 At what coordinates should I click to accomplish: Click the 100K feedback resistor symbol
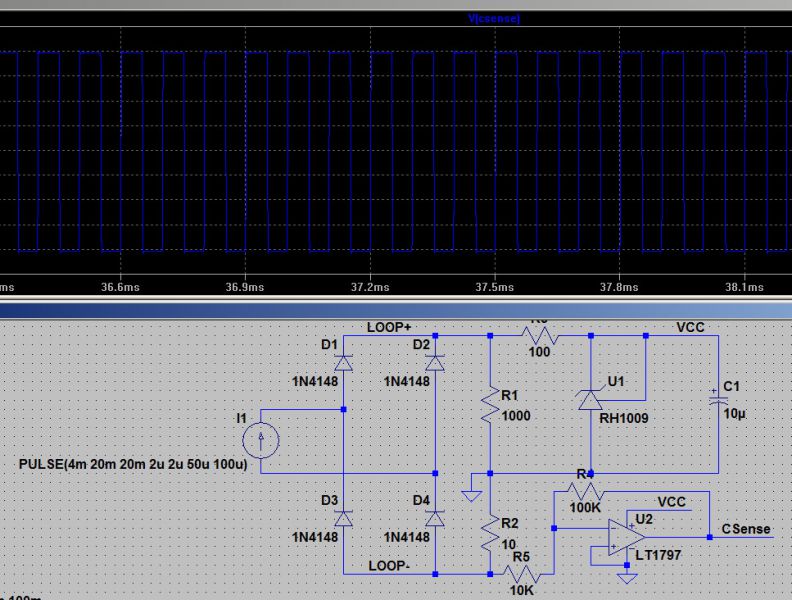tap(587, 491)
